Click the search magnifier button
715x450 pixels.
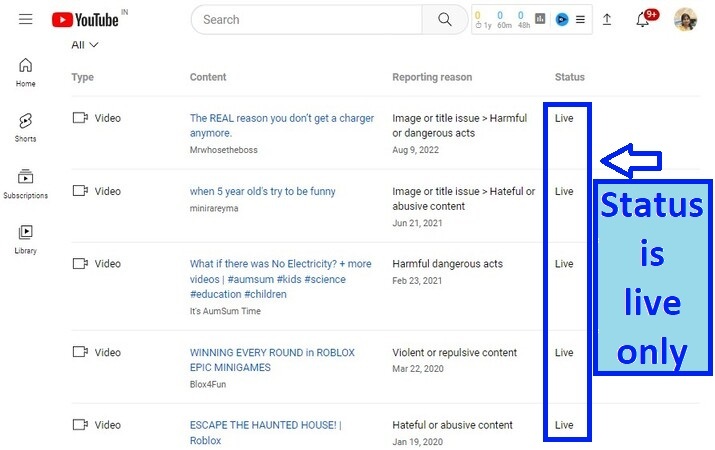click(443, 19)
